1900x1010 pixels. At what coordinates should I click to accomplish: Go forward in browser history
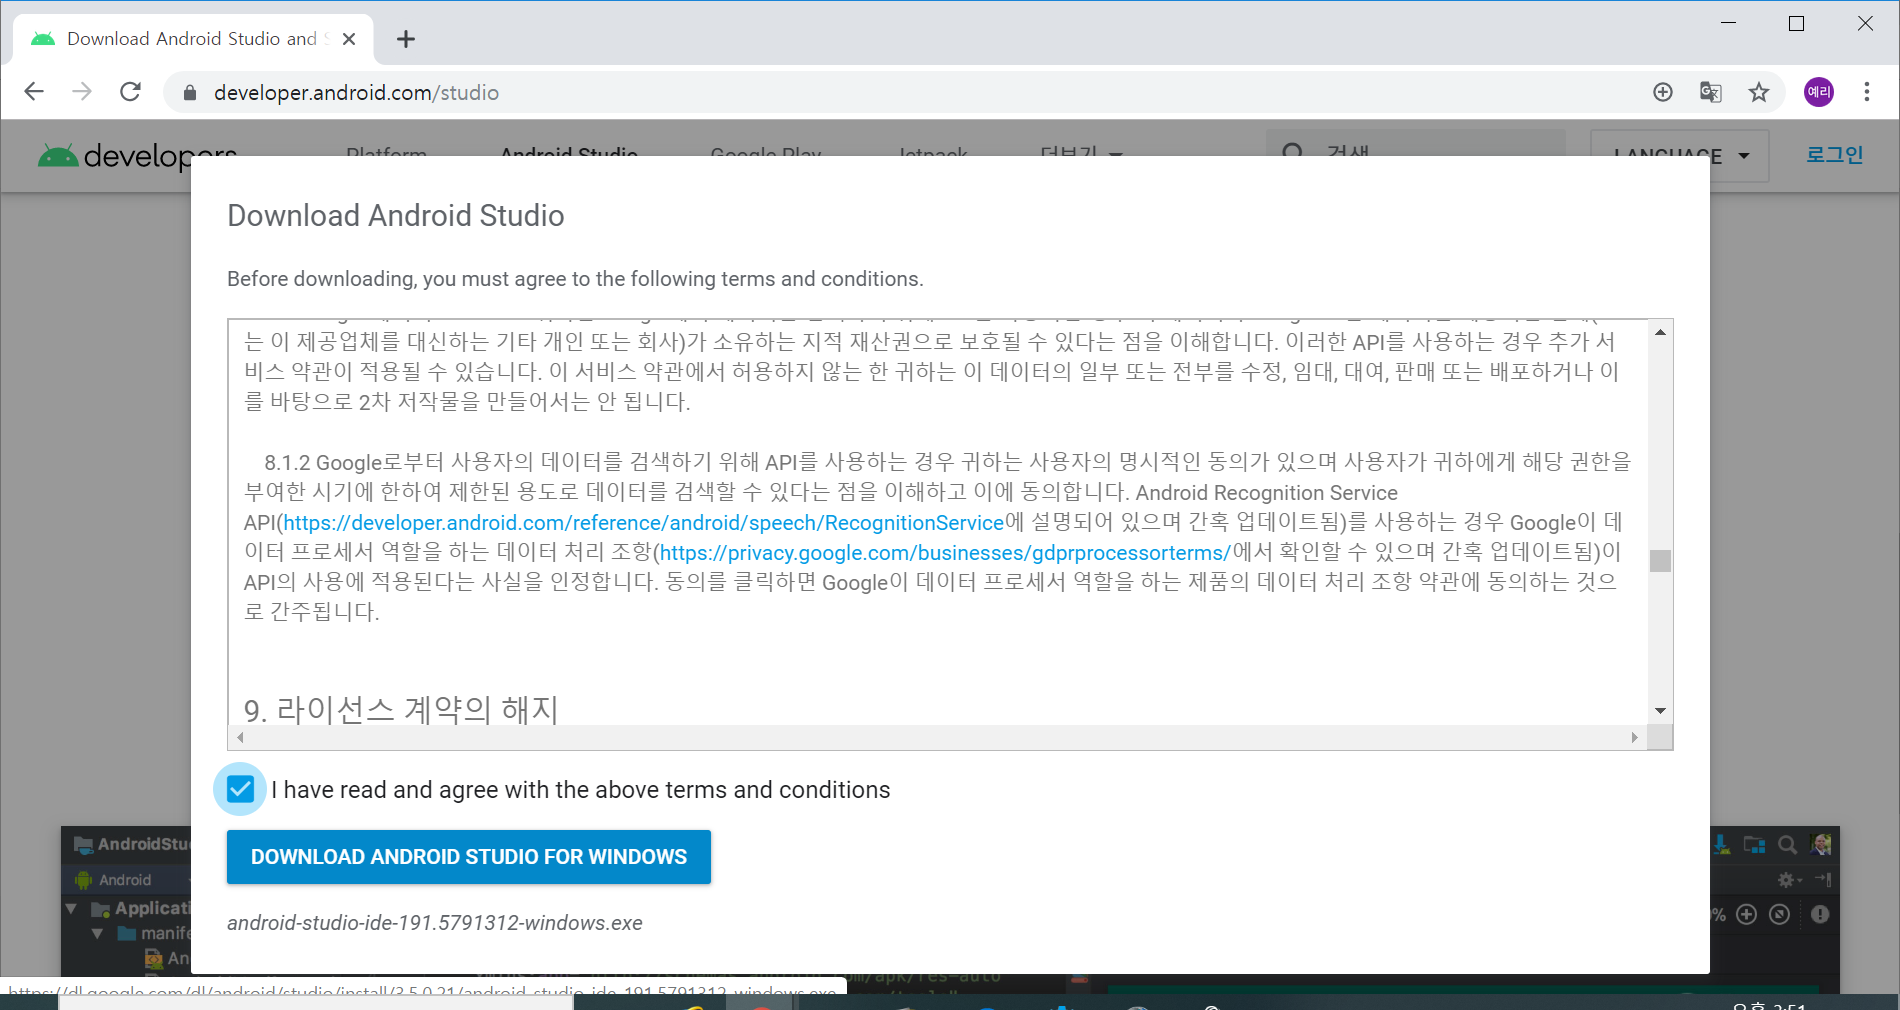pos(82,92)
